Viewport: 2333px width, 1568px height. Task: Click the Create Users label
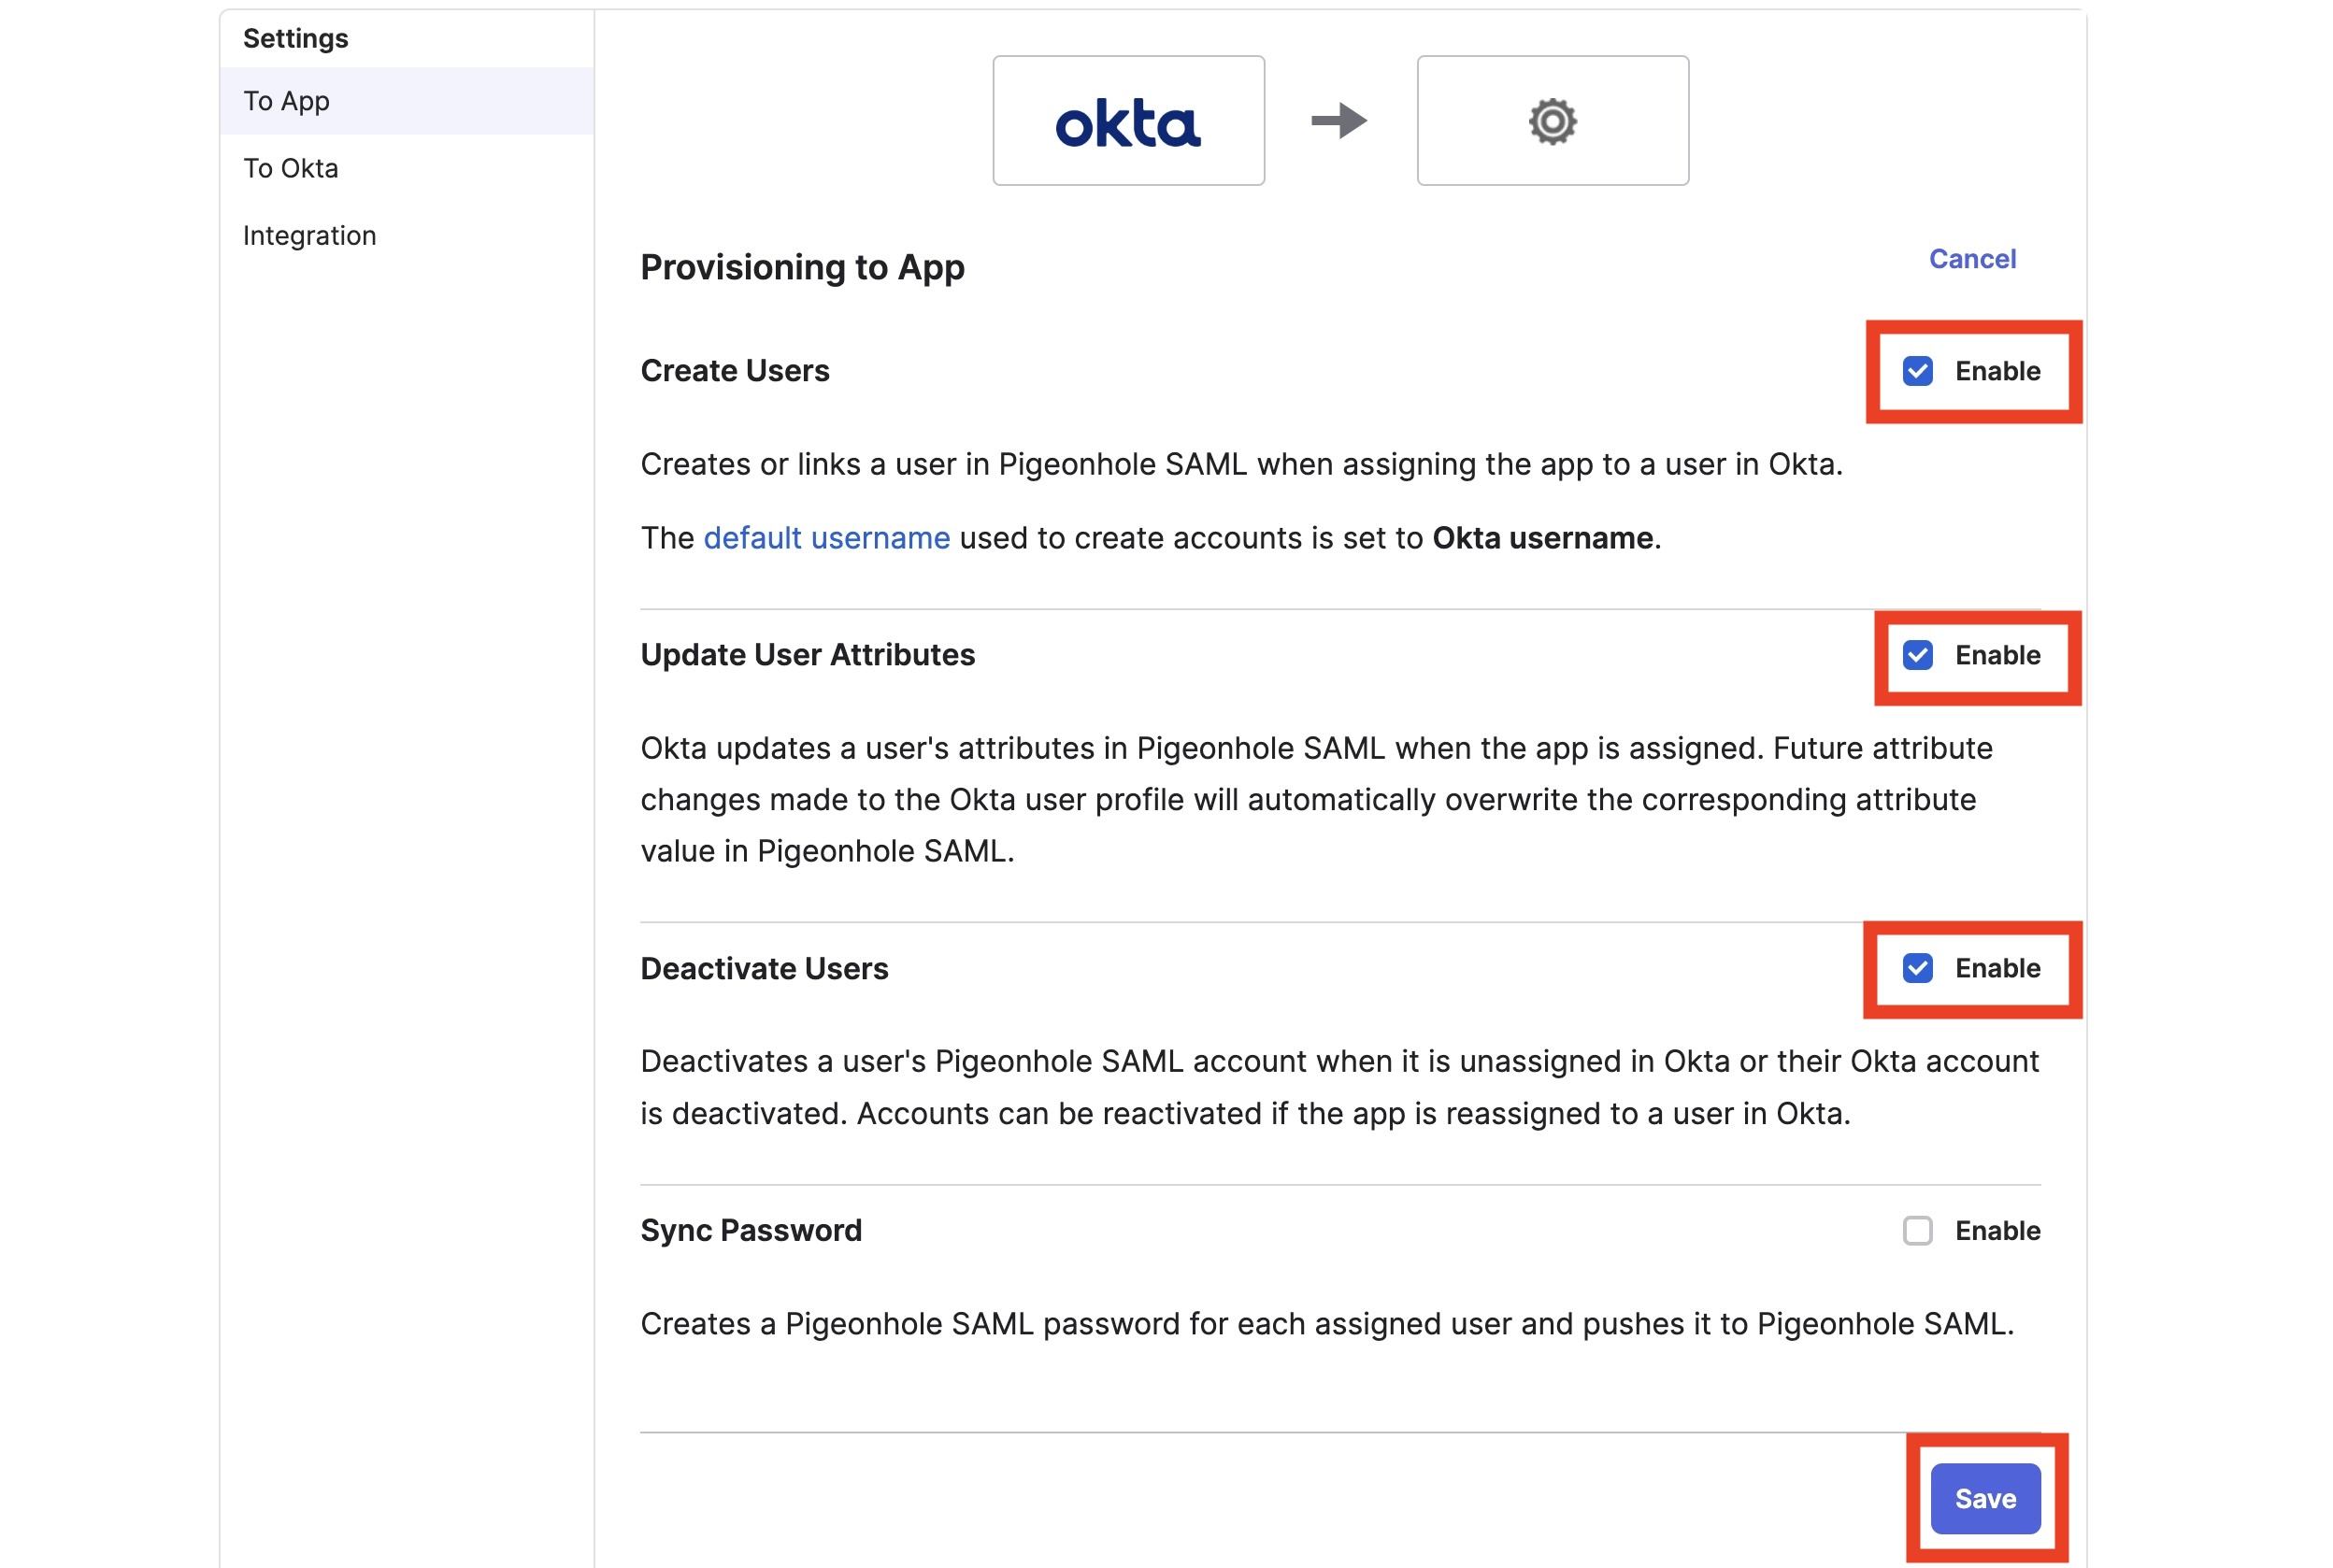coord(735,371)
